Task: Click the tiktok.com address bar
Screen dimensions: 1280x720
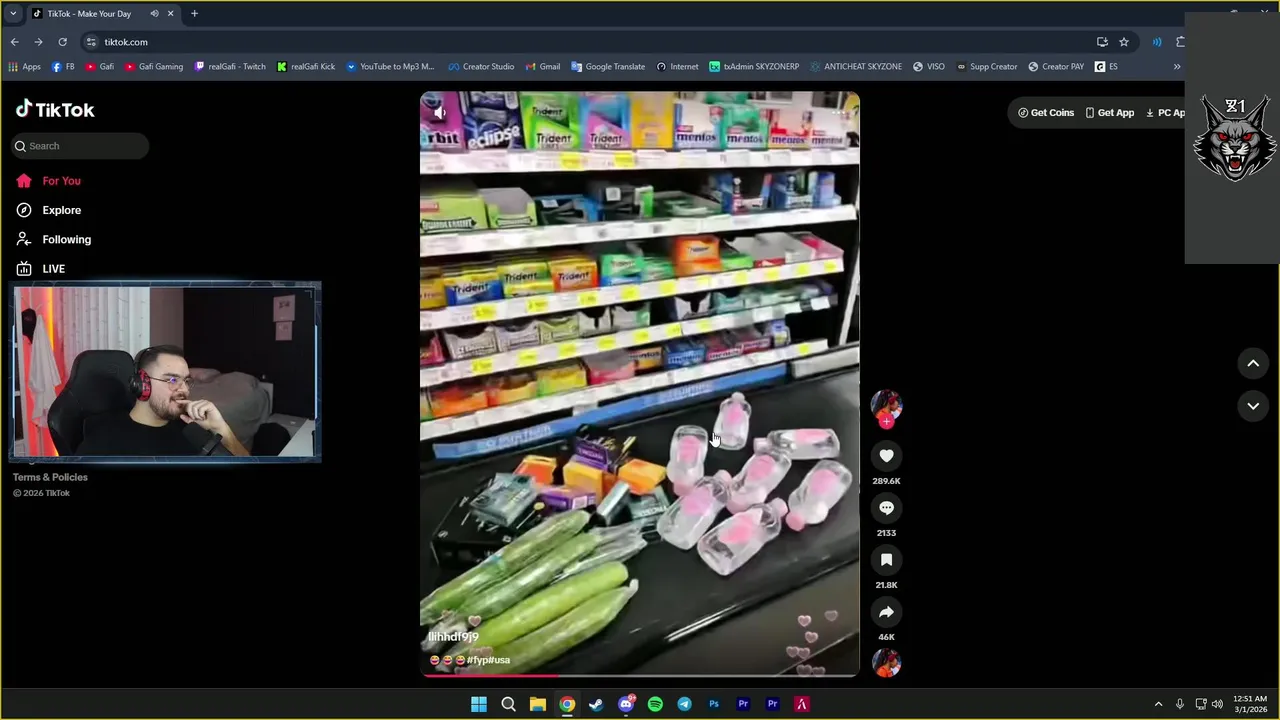Action: pos(590,42)
